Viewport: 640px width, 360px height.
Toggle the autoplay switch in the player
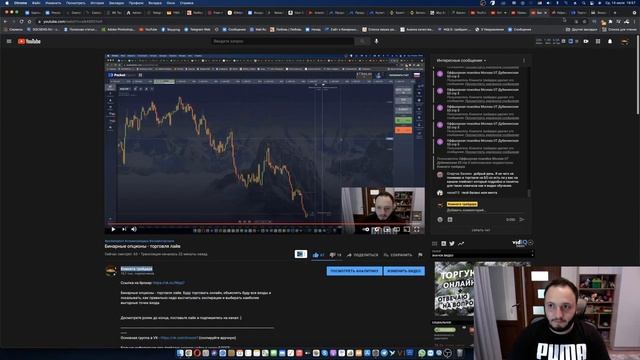coord(366,229)
